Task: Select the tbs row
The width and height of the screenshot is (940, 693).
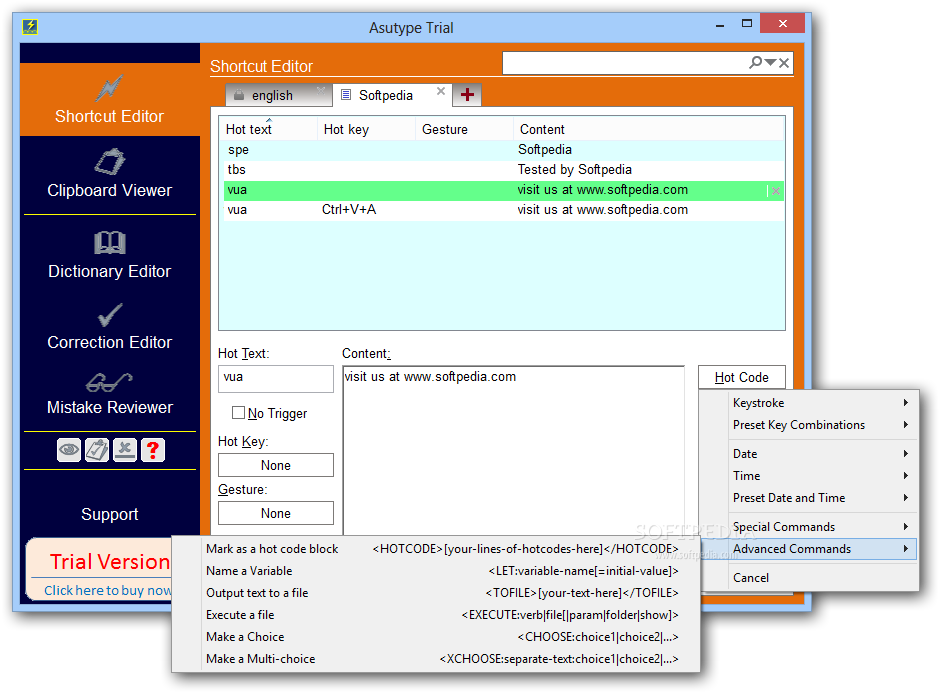Action: [504, 170]
